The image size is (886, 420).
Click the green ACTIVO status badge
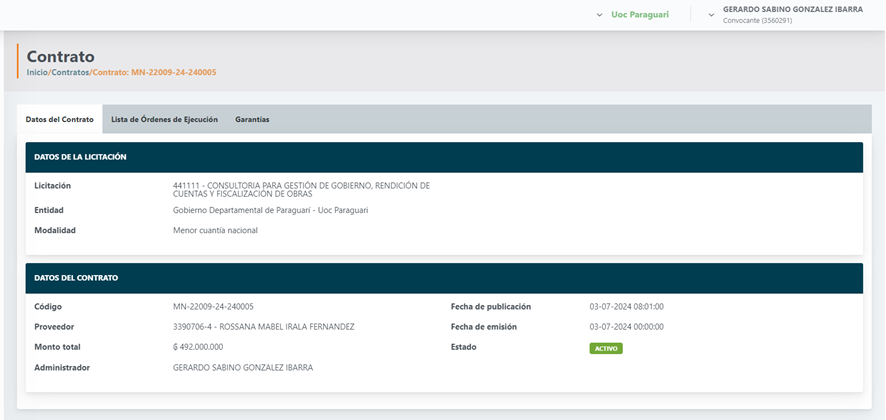coord(605,348)
